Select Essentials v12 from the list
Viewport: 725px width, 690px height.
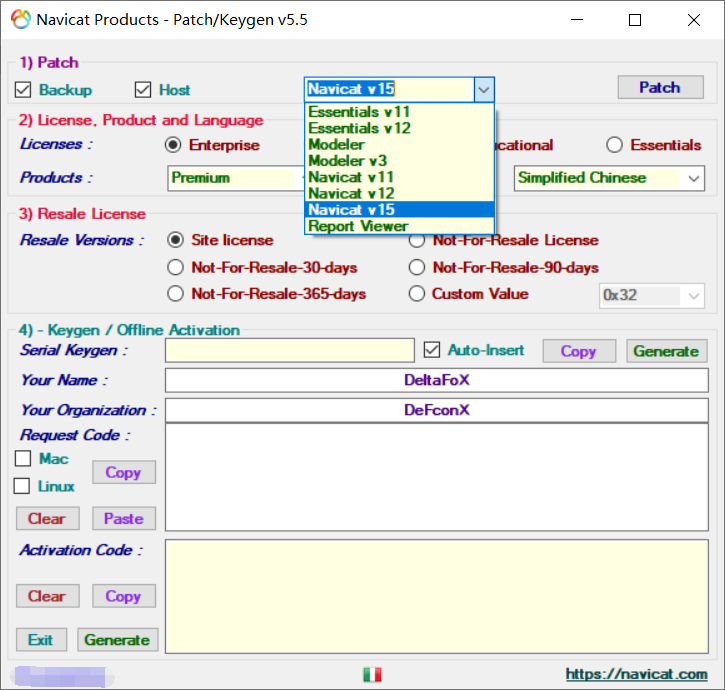pos(399,128)
